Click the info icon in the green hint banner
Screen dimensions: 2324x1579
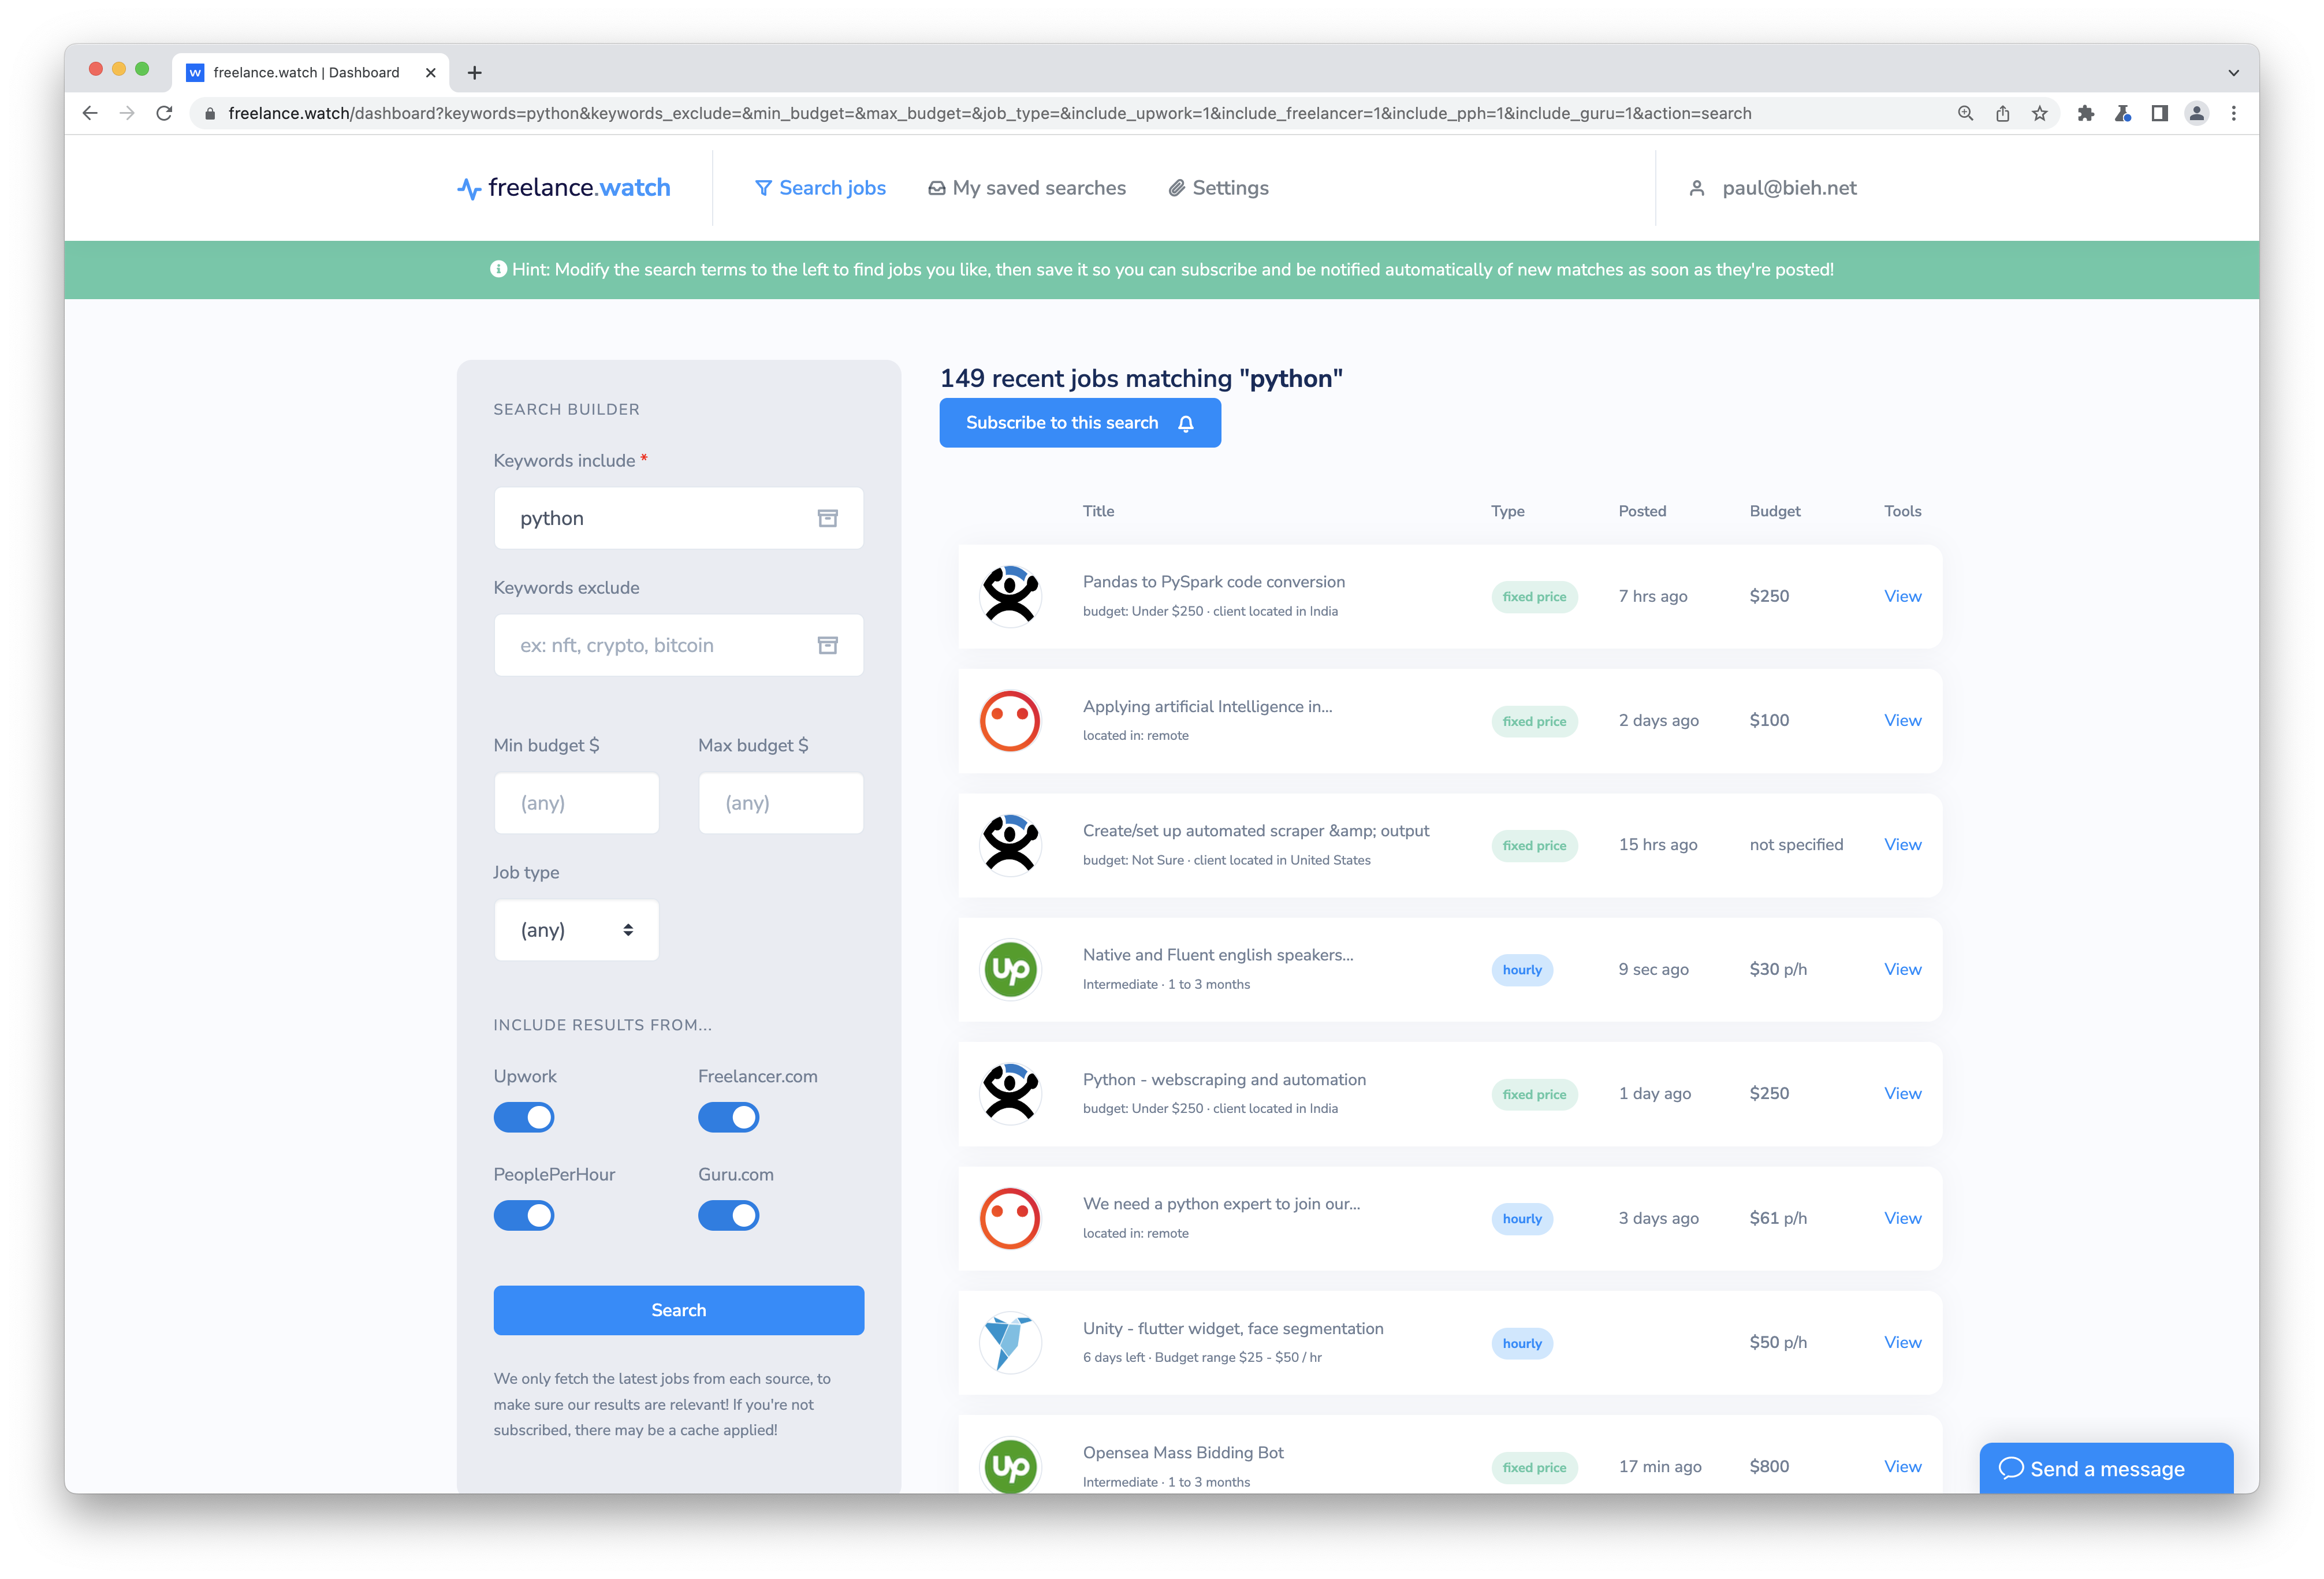[498, 269]
